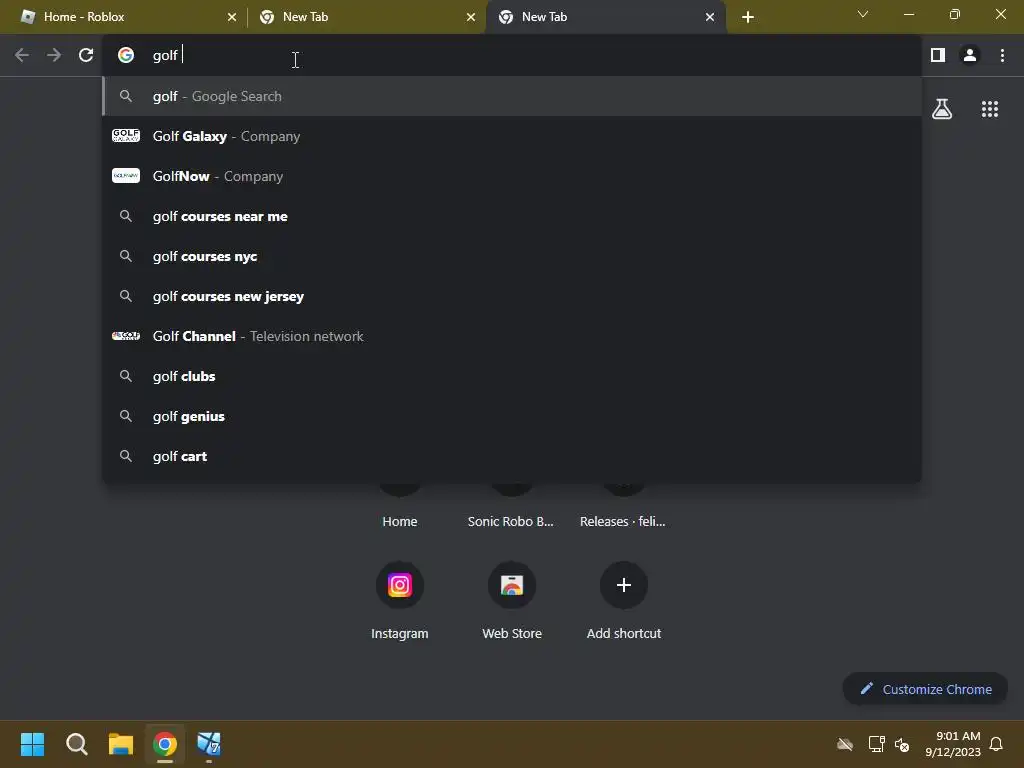1024x768 pixels.
Task: Select the golf cart suggestion
Action: click(512, 456)
